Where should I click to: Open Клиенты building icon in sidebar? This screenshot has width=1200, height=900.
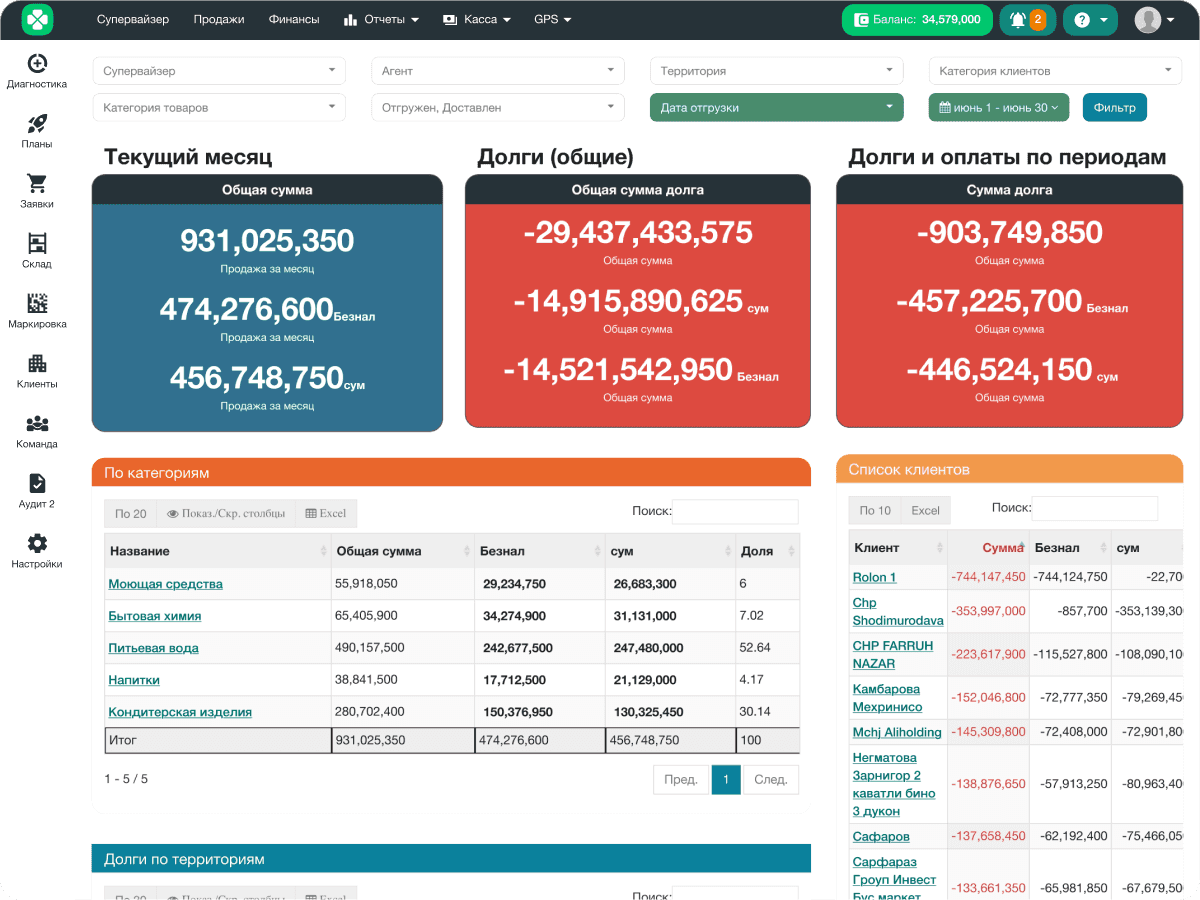click(x=37, y=372)
